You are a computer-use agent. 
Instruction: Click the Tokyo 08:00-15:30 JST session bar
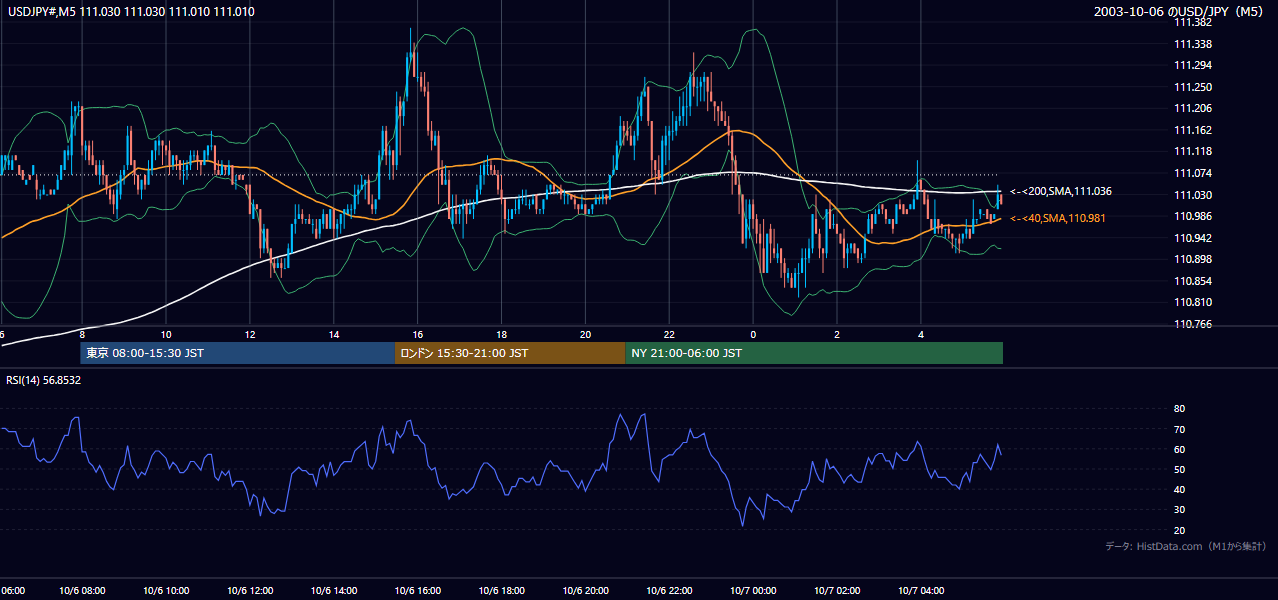(x=238, y=353)
